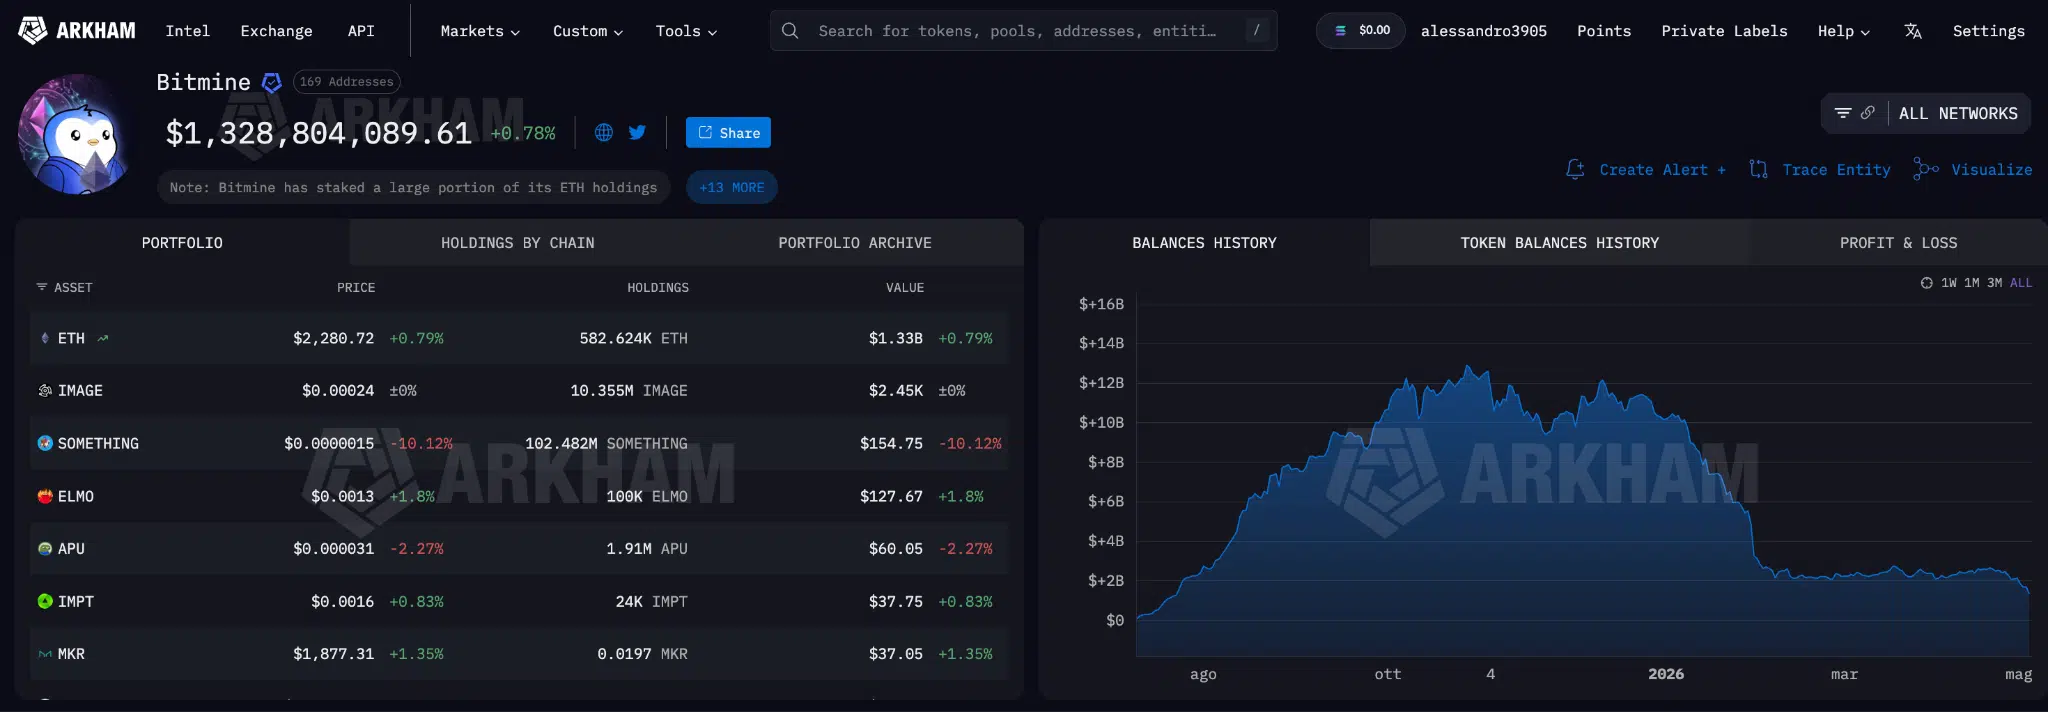Click the 2026 label on chart axis

(1666, 674)
